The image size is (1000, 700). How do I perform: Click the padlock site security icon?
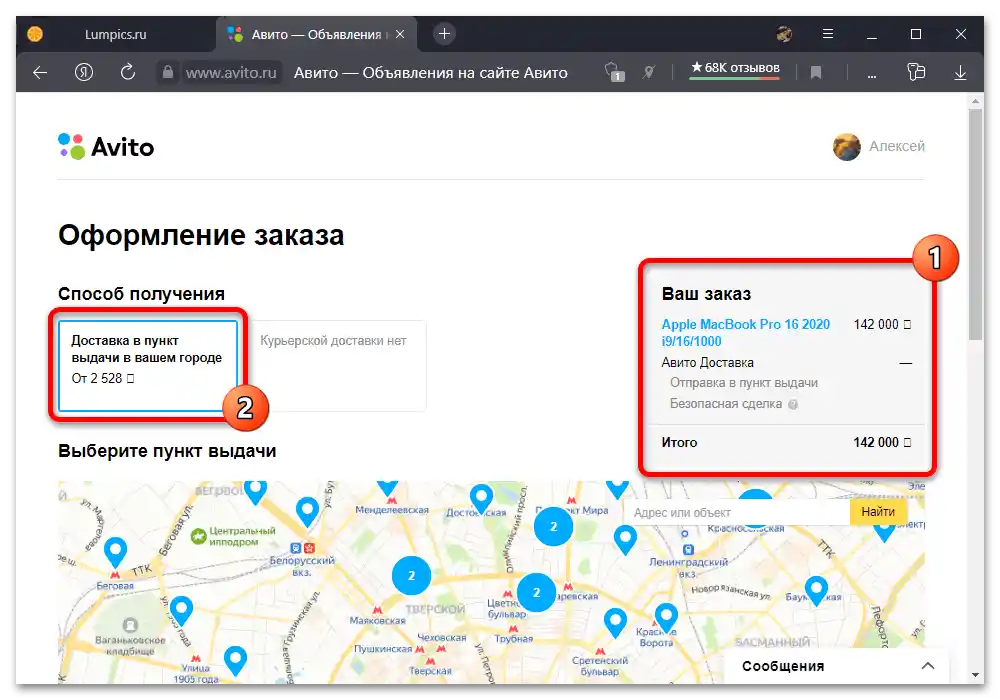(x=168, y=72)
